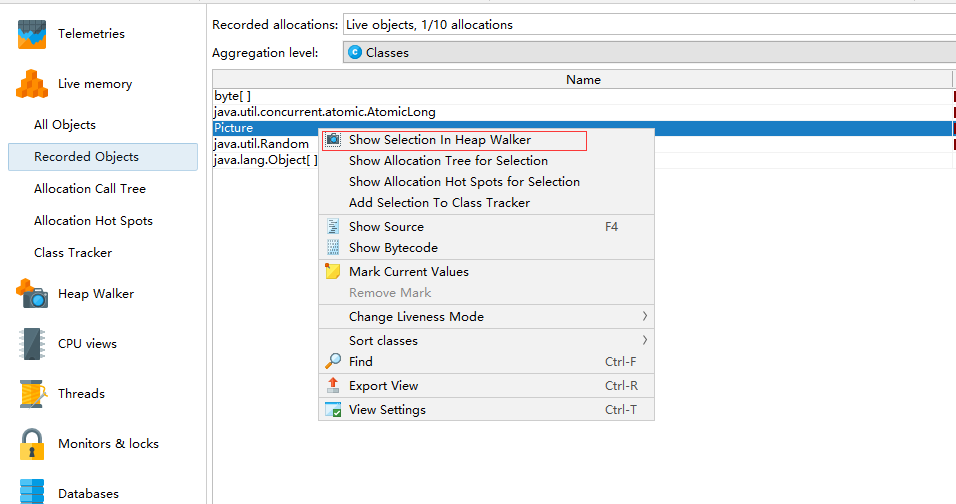Click the CPU views chip icon
The width and height of the screenshot is (956, 504).
tap(32, 344)
